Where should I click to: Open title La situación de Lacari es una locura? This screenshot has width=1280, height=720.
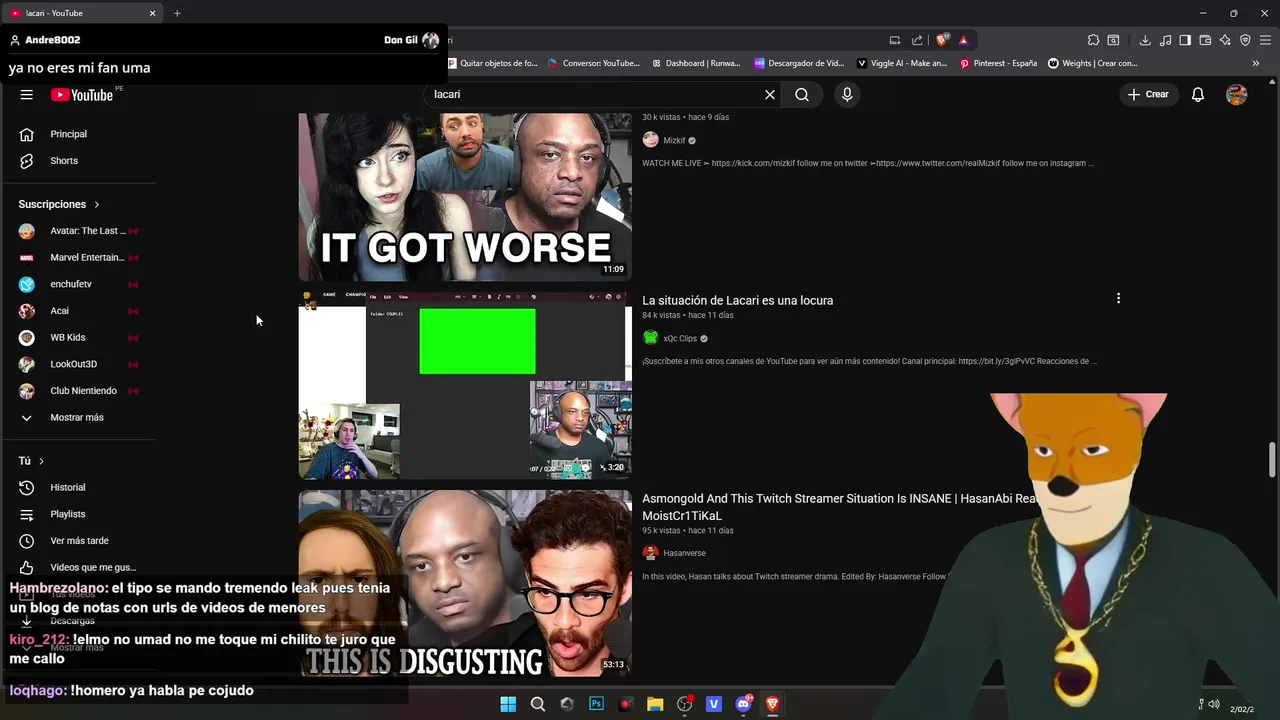pyautogui.click(x=737, y=300)
